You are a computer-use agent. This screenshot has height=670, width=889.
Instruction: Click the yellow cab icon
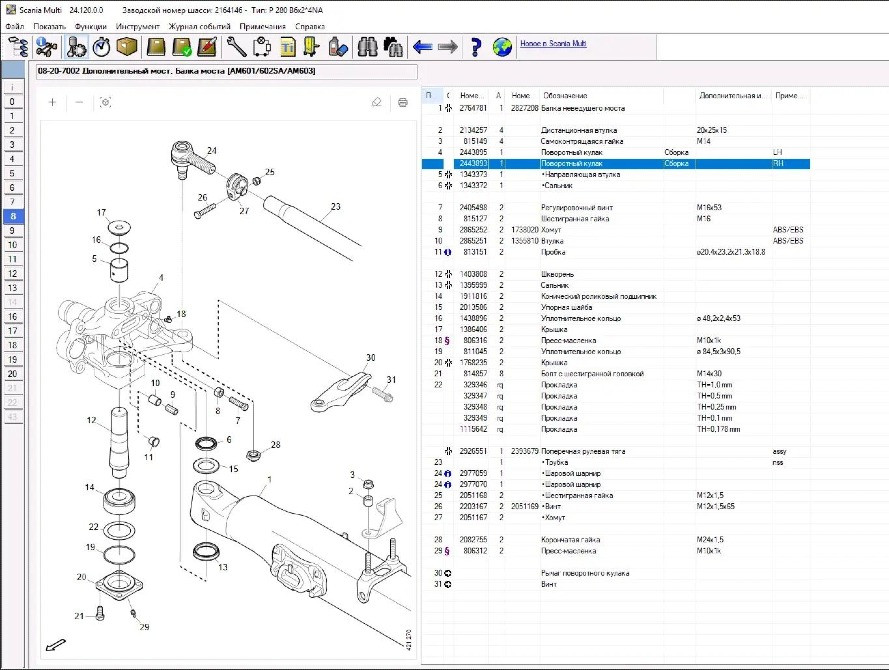(x=311, y=46)
